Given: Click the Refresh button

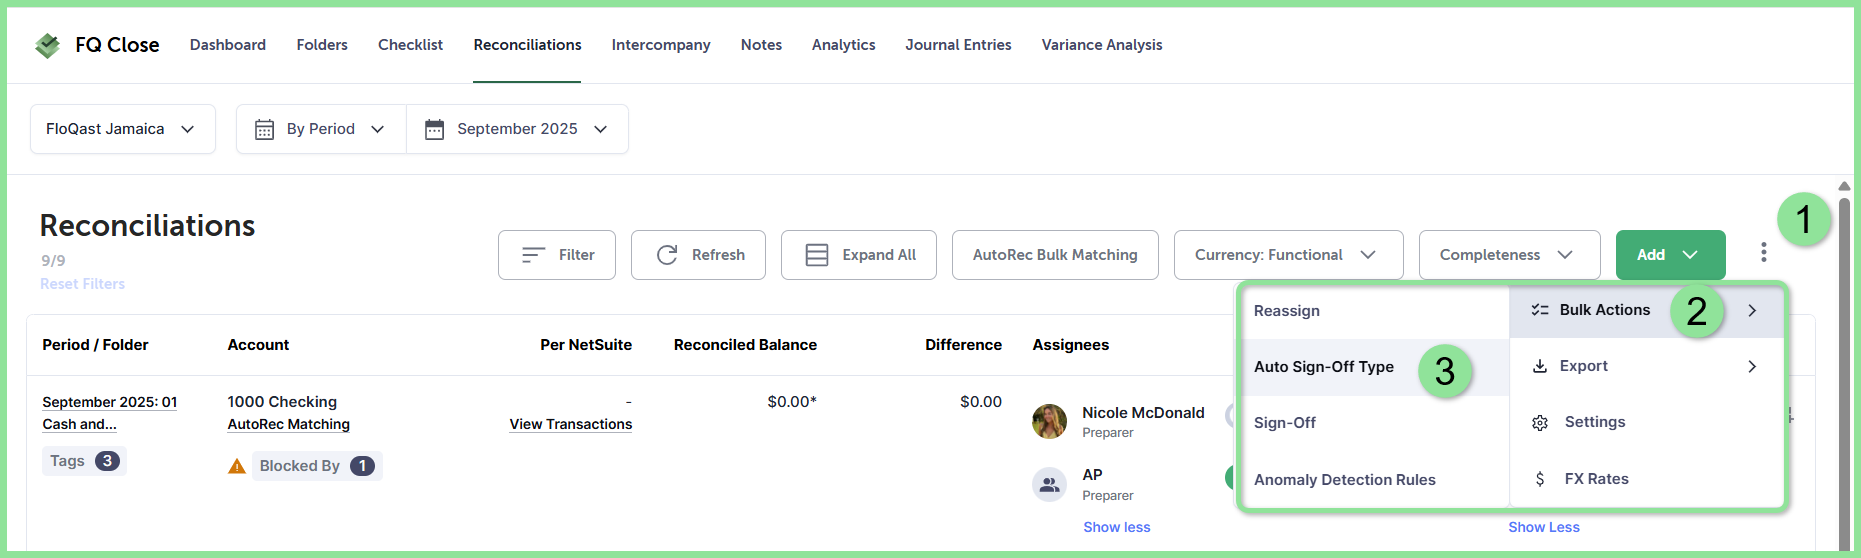Looking at the screenshot, I should [698, 255].
